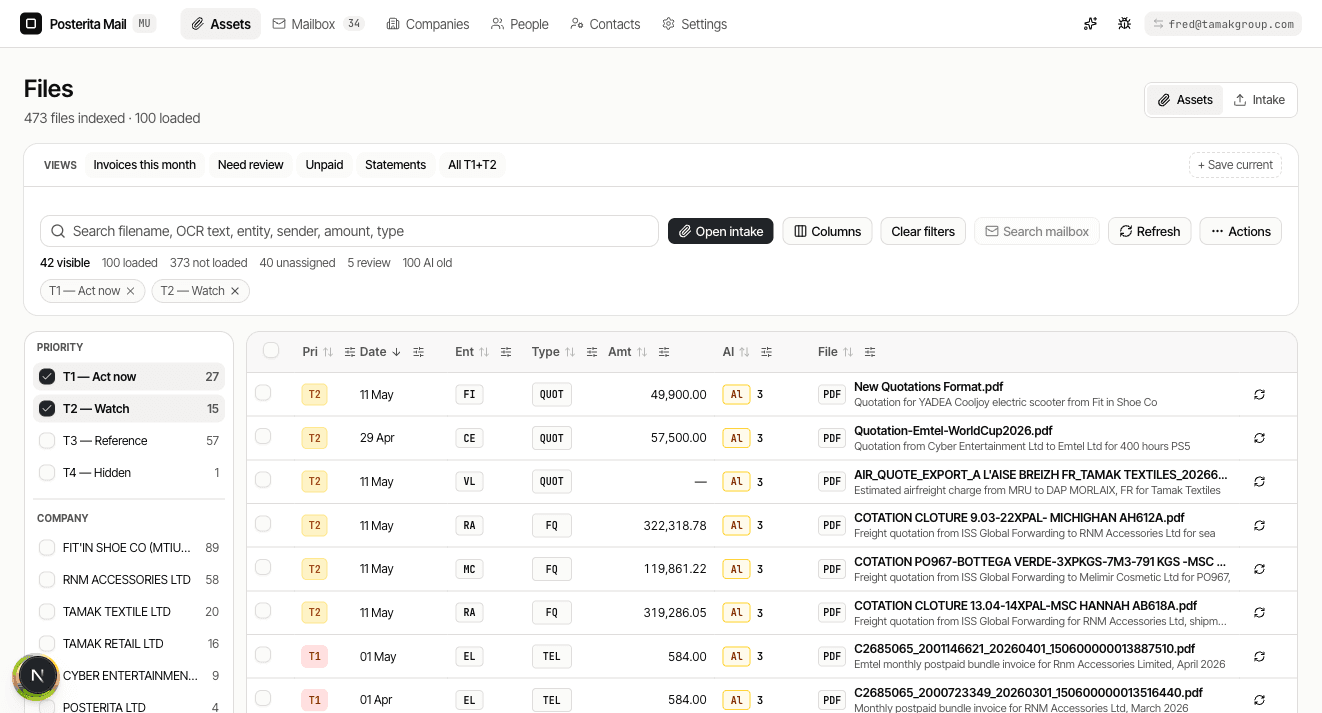Click PDF badge of New Quotations Format.pdf

[832, 394]
